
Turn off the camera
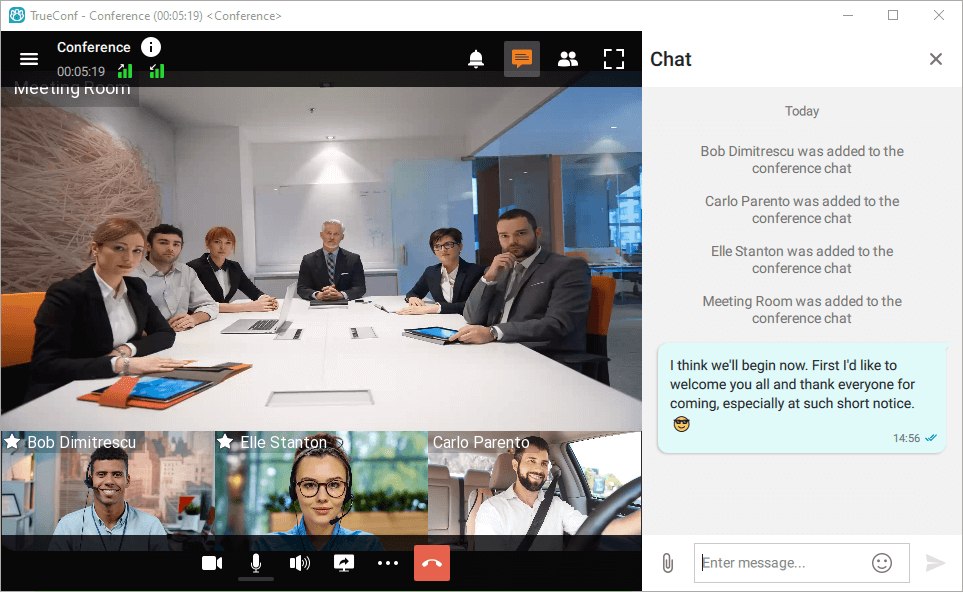click(x=212, y=563)
